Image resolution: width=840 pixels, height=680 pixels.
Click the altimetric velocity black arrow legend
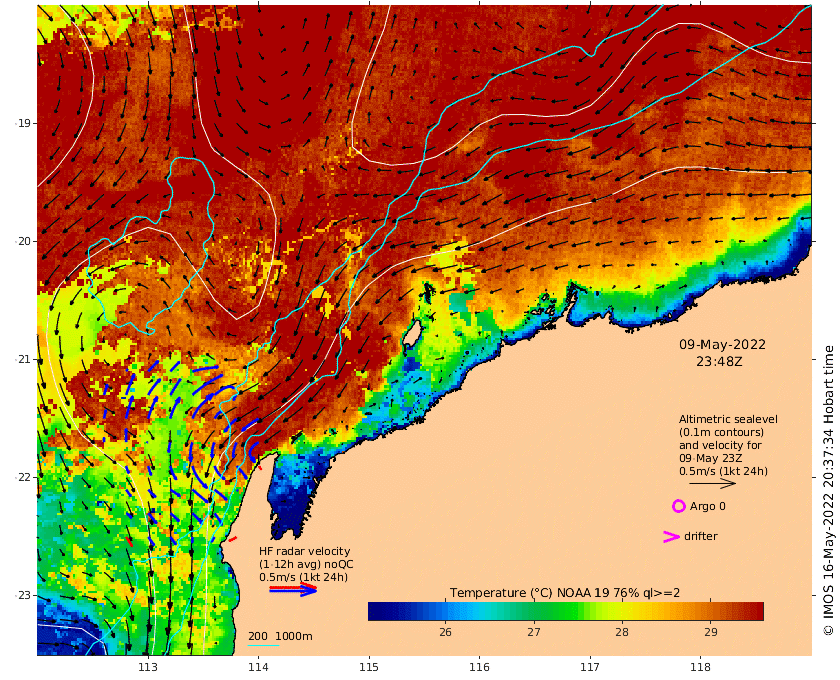tap(712, 484)
